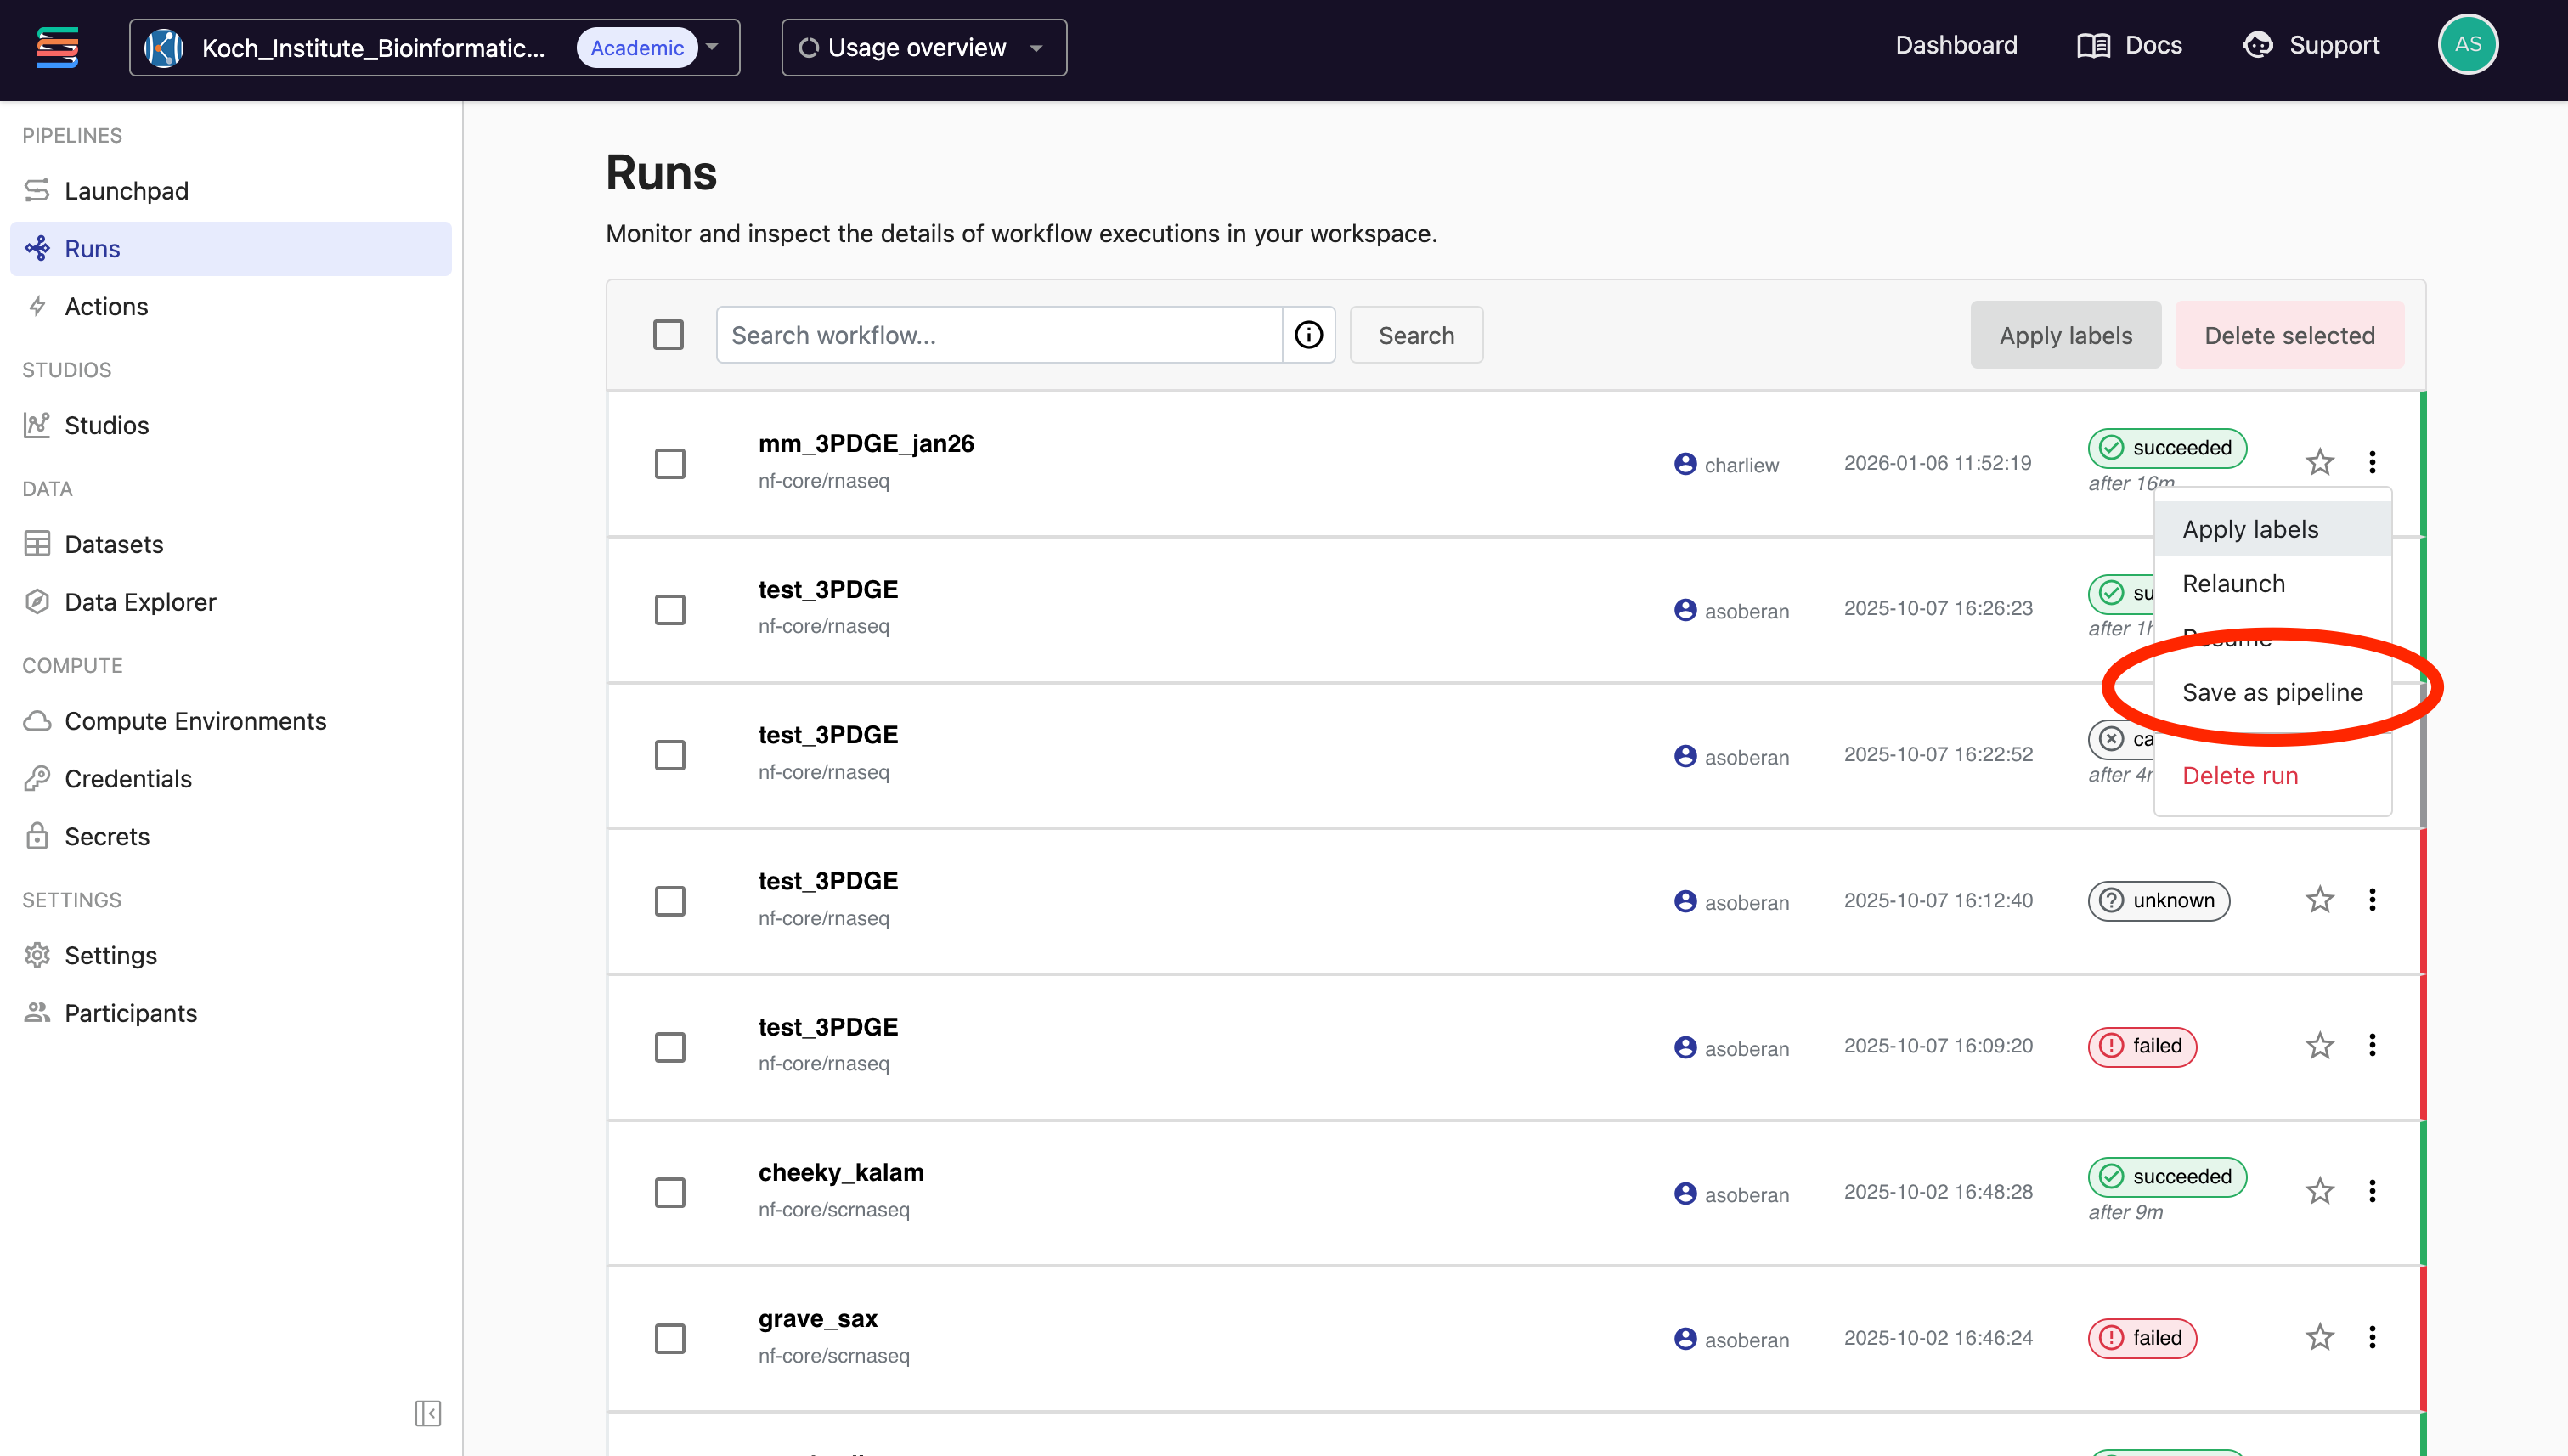The image size is (2568, 1456).
Task: Open Data Explorer from sidebar
Action: [x=140, y=602]
